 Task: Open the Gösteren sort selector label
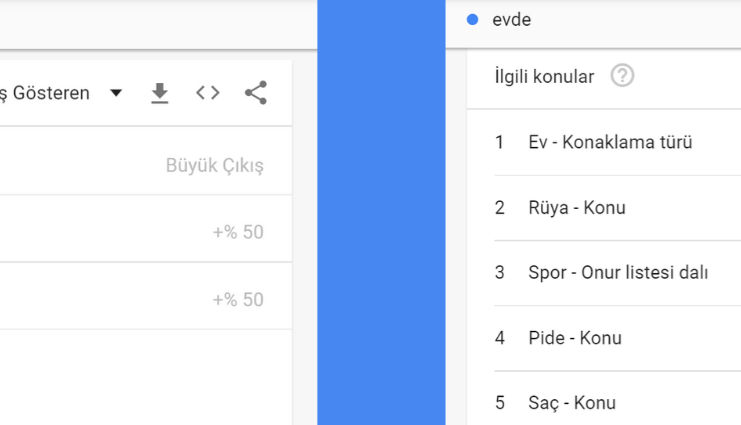45,93
